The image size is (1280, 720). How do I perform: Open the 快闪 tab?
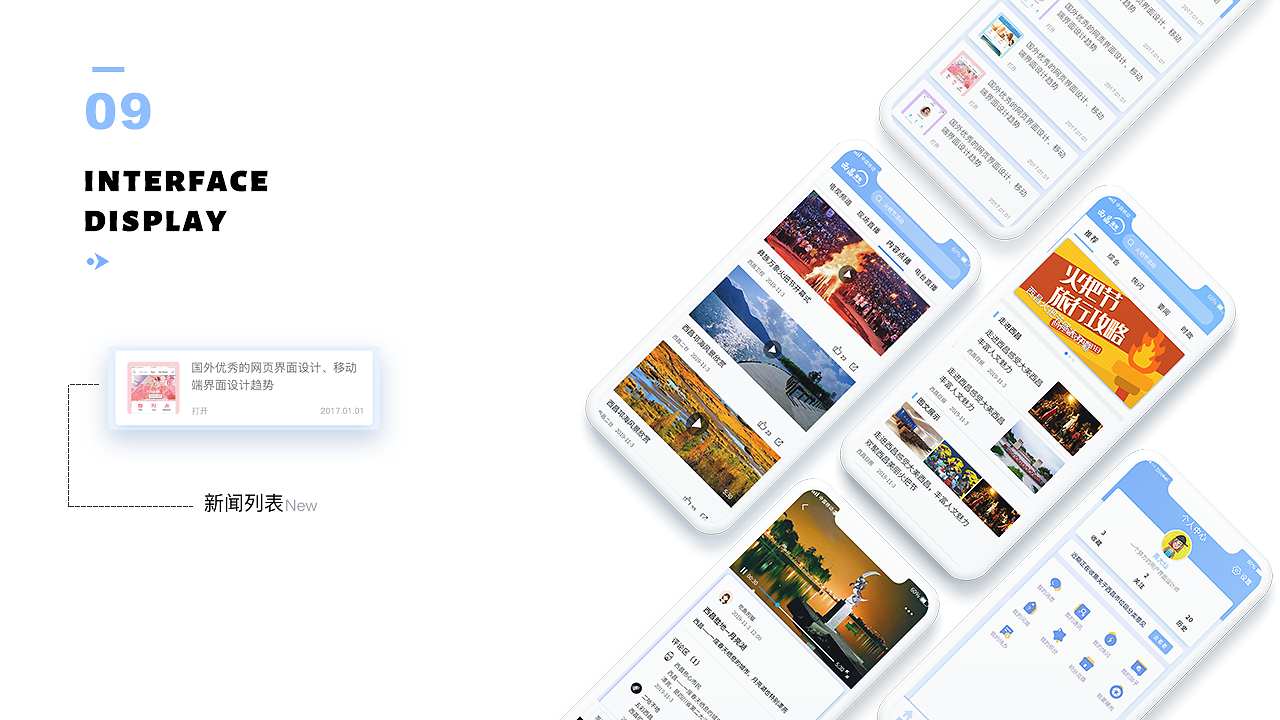coord(1138,285)
